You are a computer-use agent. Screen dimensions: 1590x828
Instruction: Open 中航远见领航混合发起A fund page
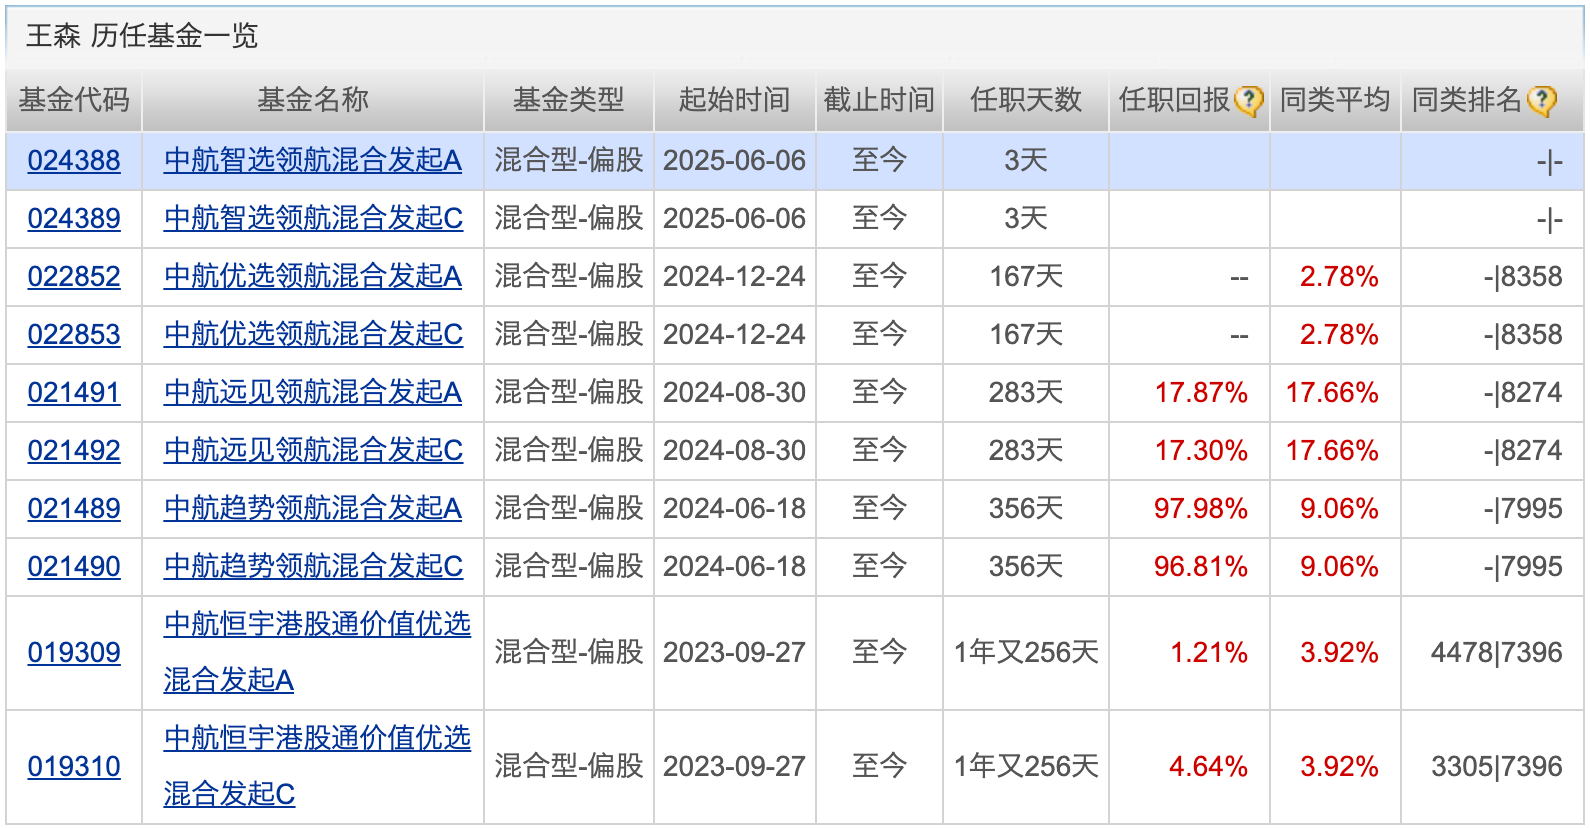point(313,392)
